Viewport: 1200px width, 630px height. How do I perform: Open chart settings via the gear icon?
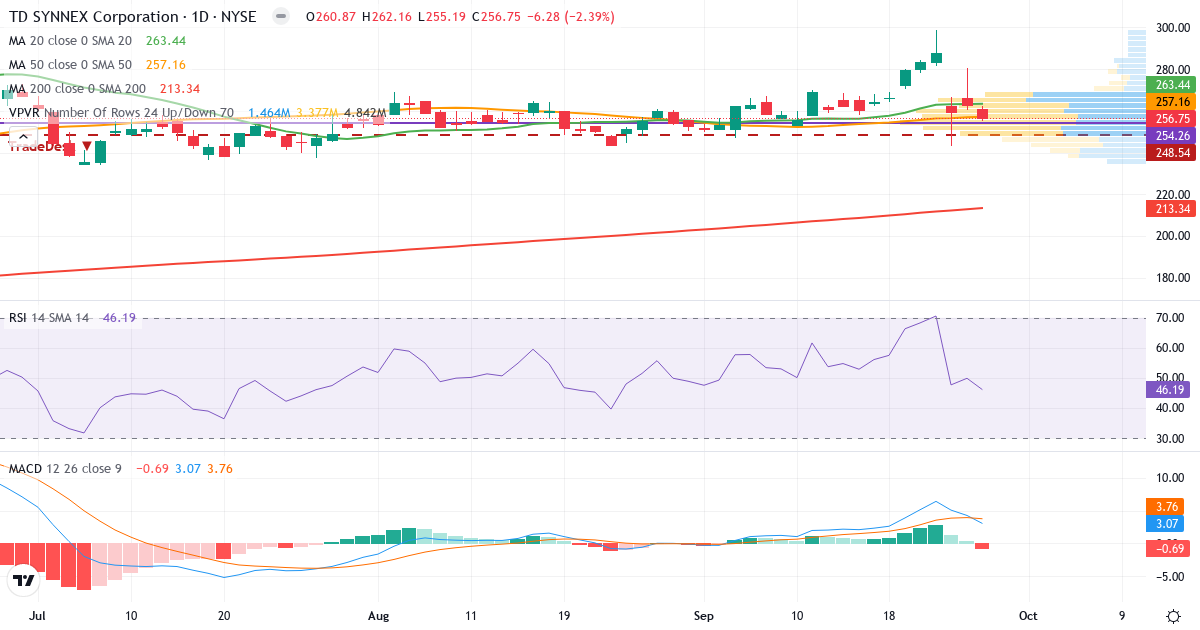coord(1173,616)
